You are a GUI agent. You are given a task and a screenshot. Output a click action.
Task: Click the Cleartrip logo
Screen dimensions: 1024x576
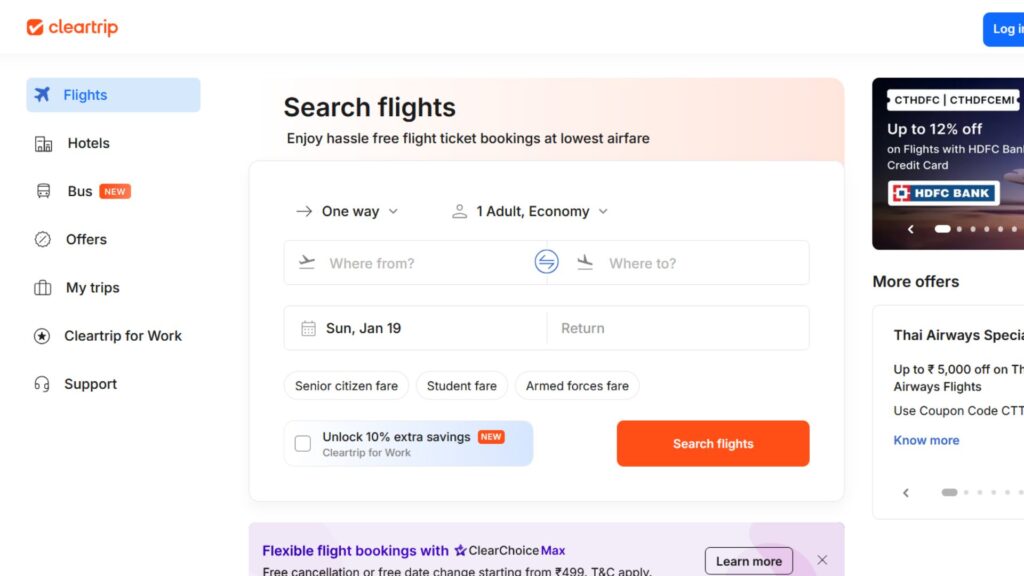(72, 28)
